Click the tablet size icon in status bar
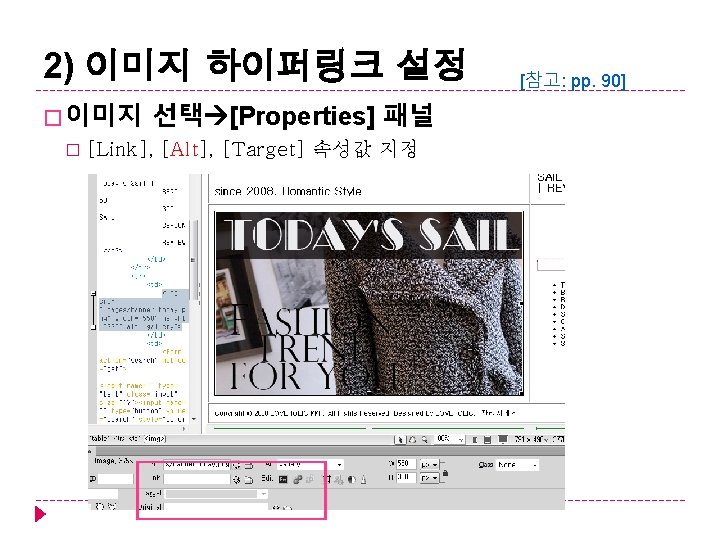 [x=488, y=439]
